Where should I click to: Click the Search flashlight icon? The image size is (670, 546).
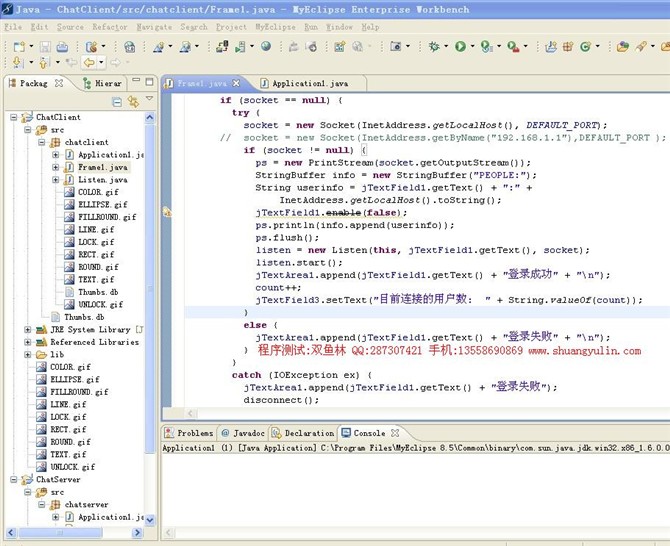[x=641, y=46]
